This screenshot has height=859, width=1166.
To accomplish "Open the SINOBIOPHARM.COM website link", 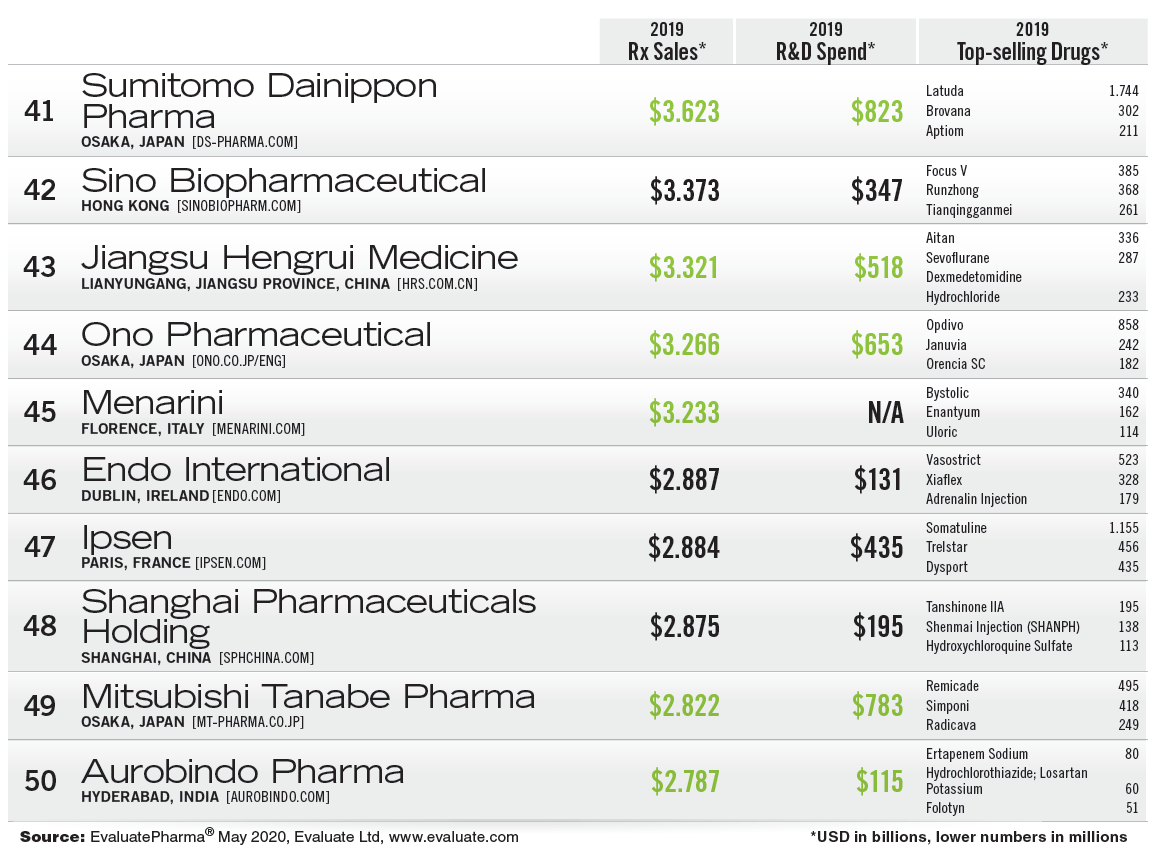I will [239, 206].
